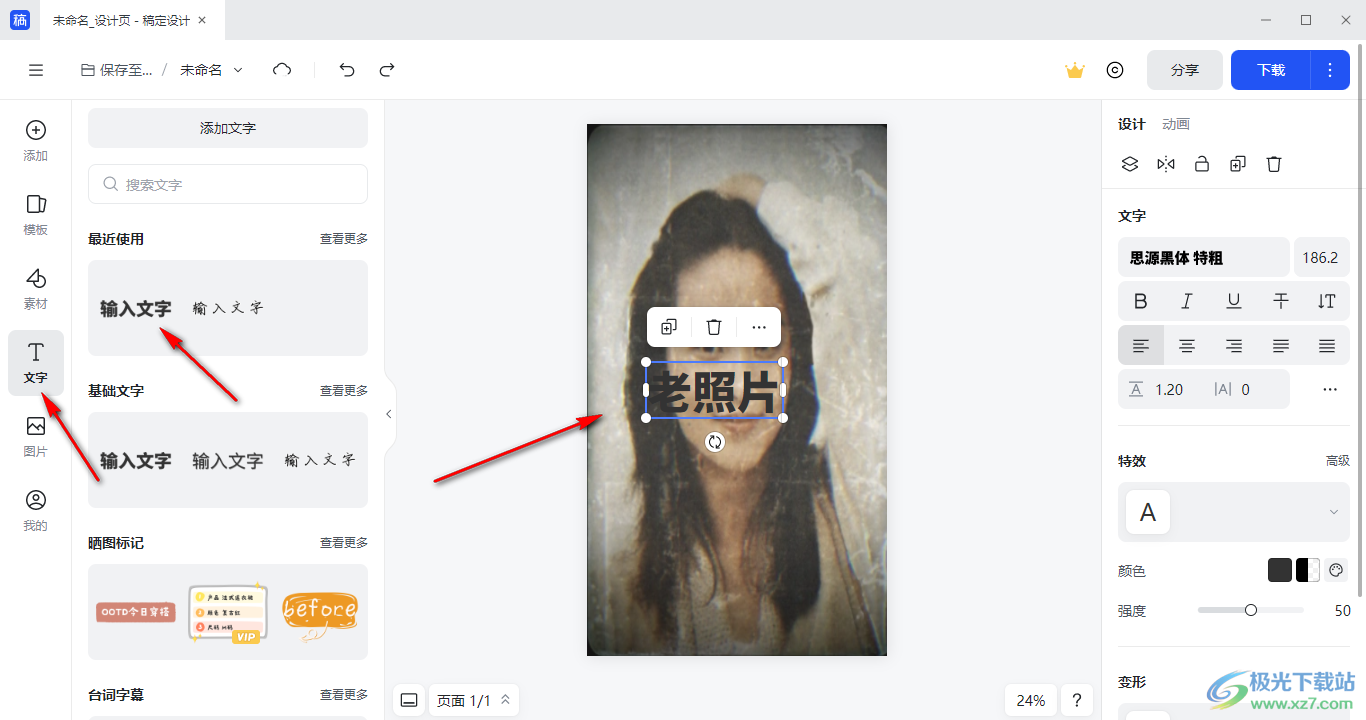Edit line height value 1.20
The height and width of the screenshot is (720, 1366).
(x=1169, y=390)
